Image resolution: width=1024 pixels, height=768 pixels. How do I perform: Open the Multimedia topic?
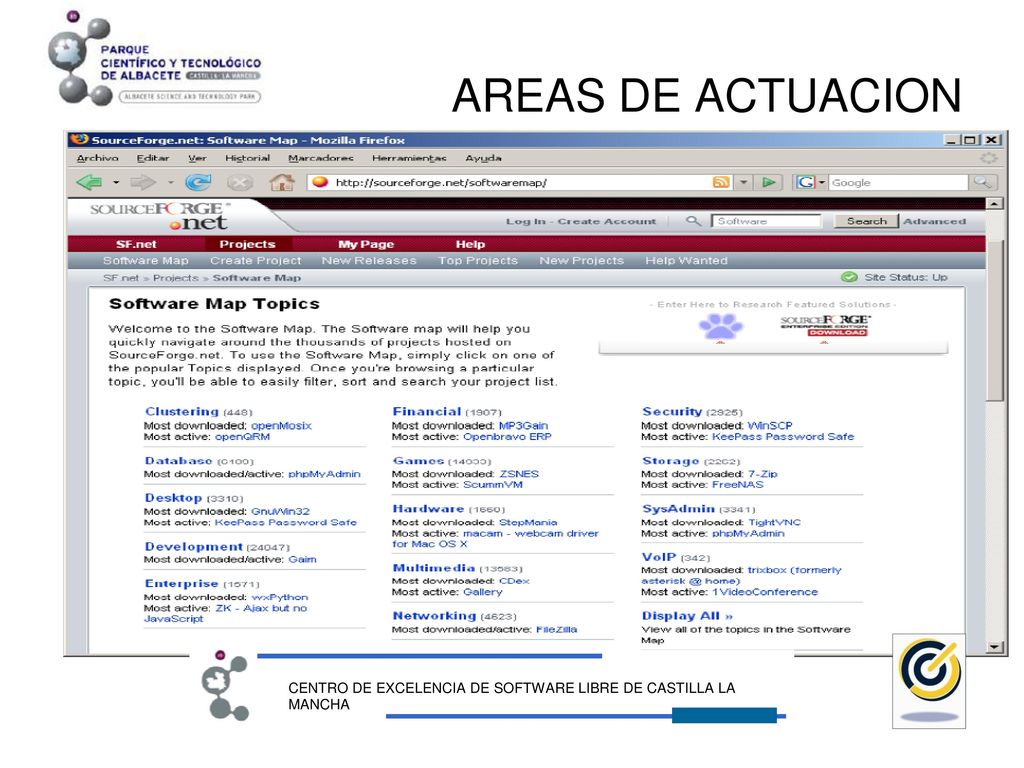pyautogui.click(x=434, y=568)
